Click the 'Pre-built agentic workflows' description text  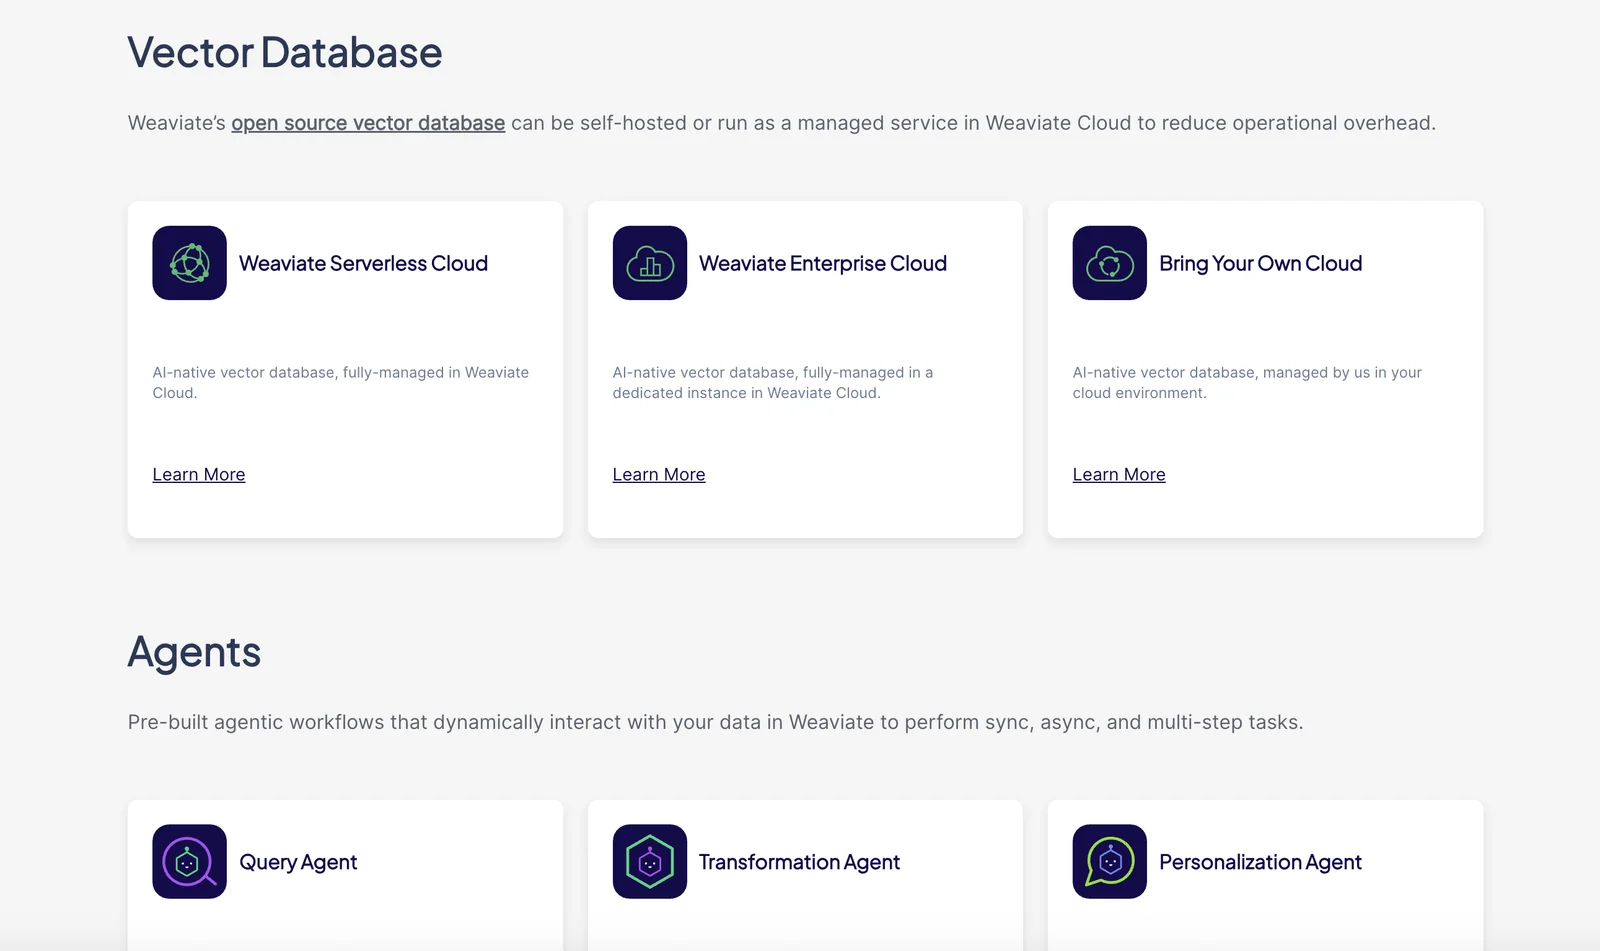tap(715, 722)
